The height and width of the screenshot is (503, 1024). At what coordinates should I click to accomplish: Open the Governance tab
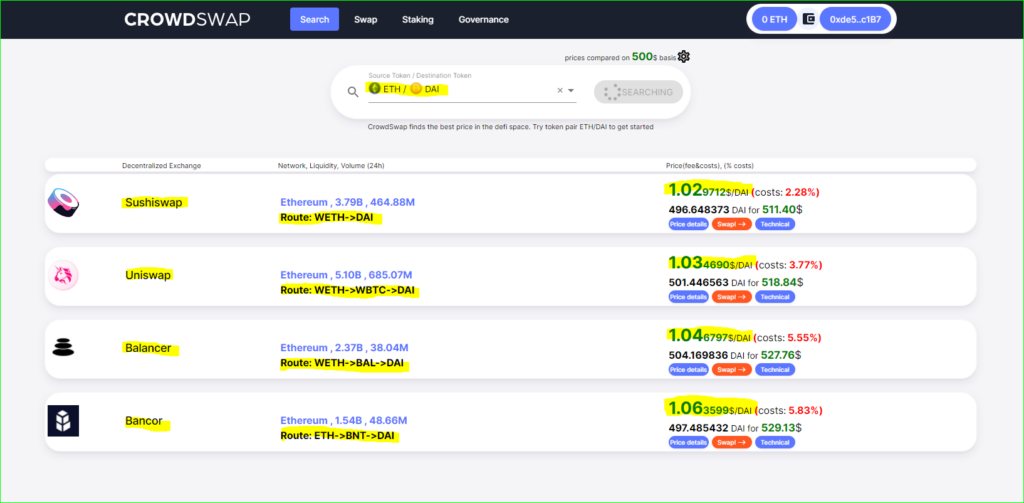483,20
